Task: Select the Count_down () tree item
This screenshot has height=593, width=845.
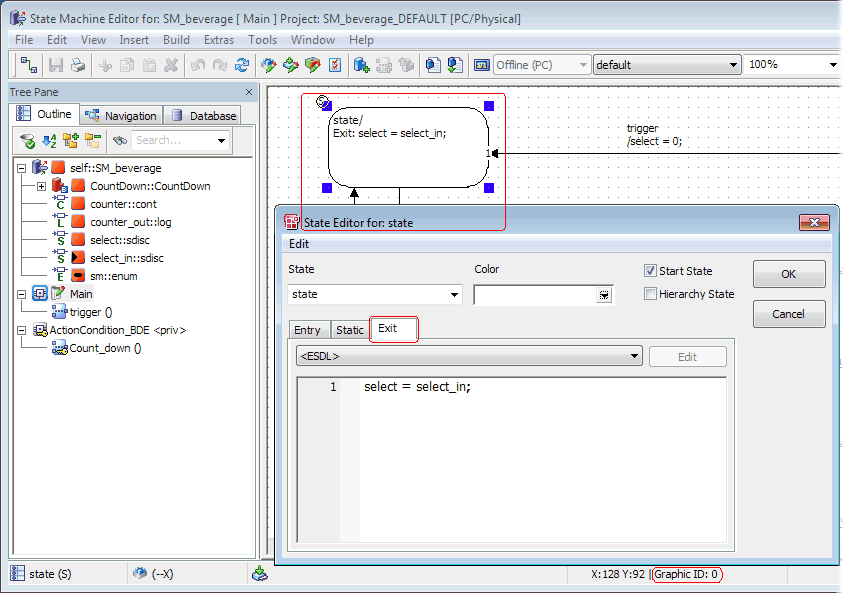Action: [x=105, y=348]
